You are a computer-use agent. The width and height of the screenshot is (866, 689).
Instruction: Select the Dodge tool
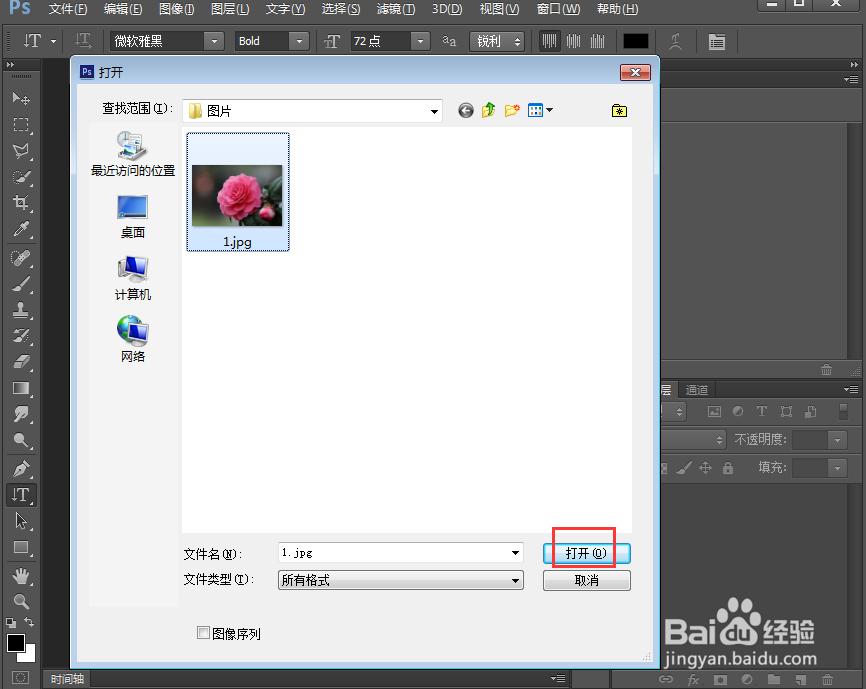coord(21,440)
